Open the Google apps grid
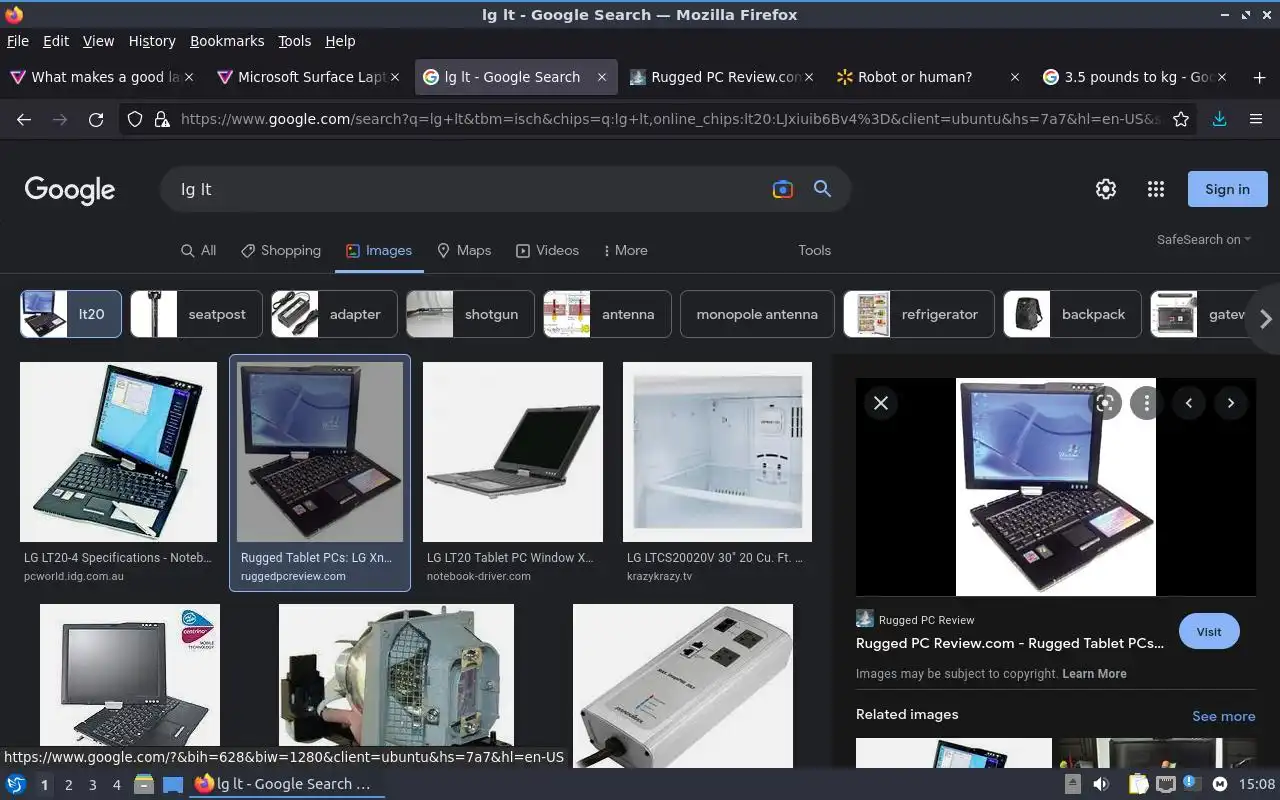This screenshot has height=800, width=1280. tap(1156, 189)
